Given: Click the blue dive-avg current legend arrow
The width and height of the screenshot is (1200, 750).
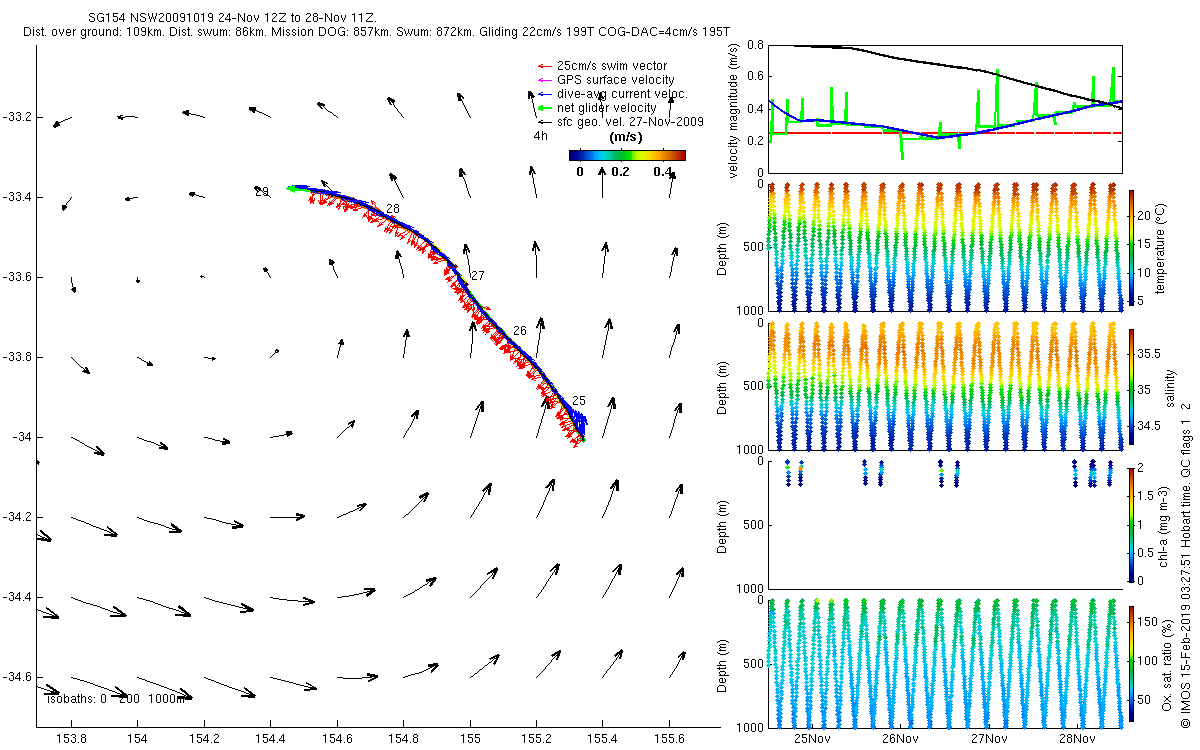Looking at the screenshot, I should point(544,94).
